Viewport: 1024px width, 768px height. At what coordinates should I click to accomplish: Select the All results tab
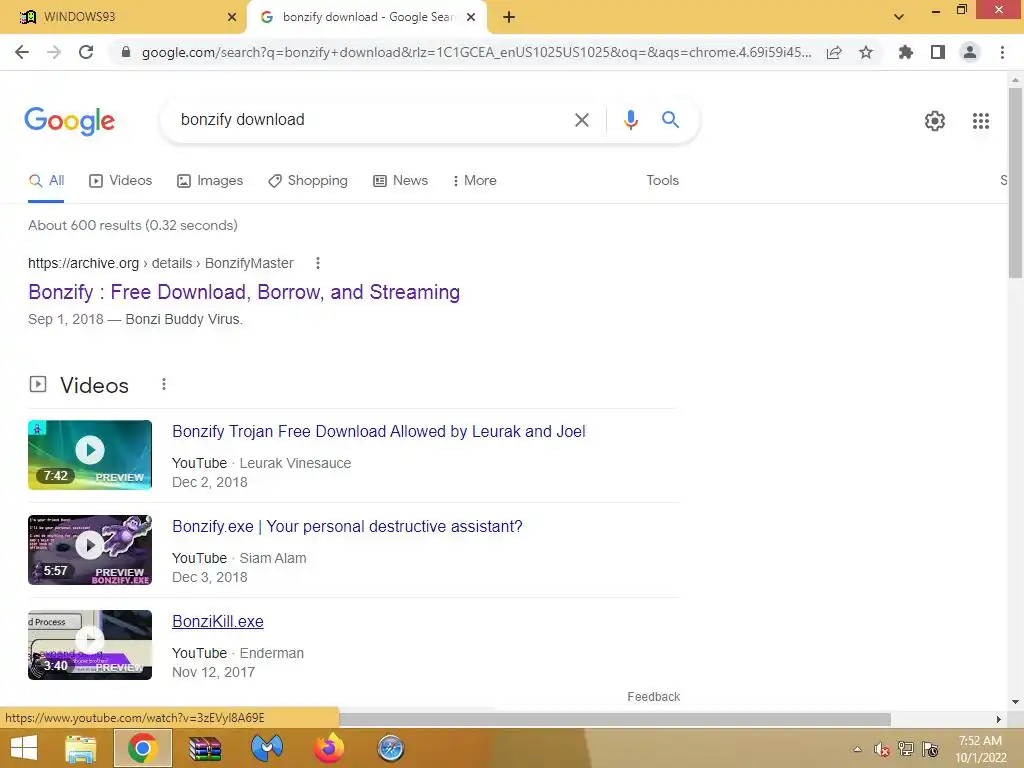click(46, 181)
